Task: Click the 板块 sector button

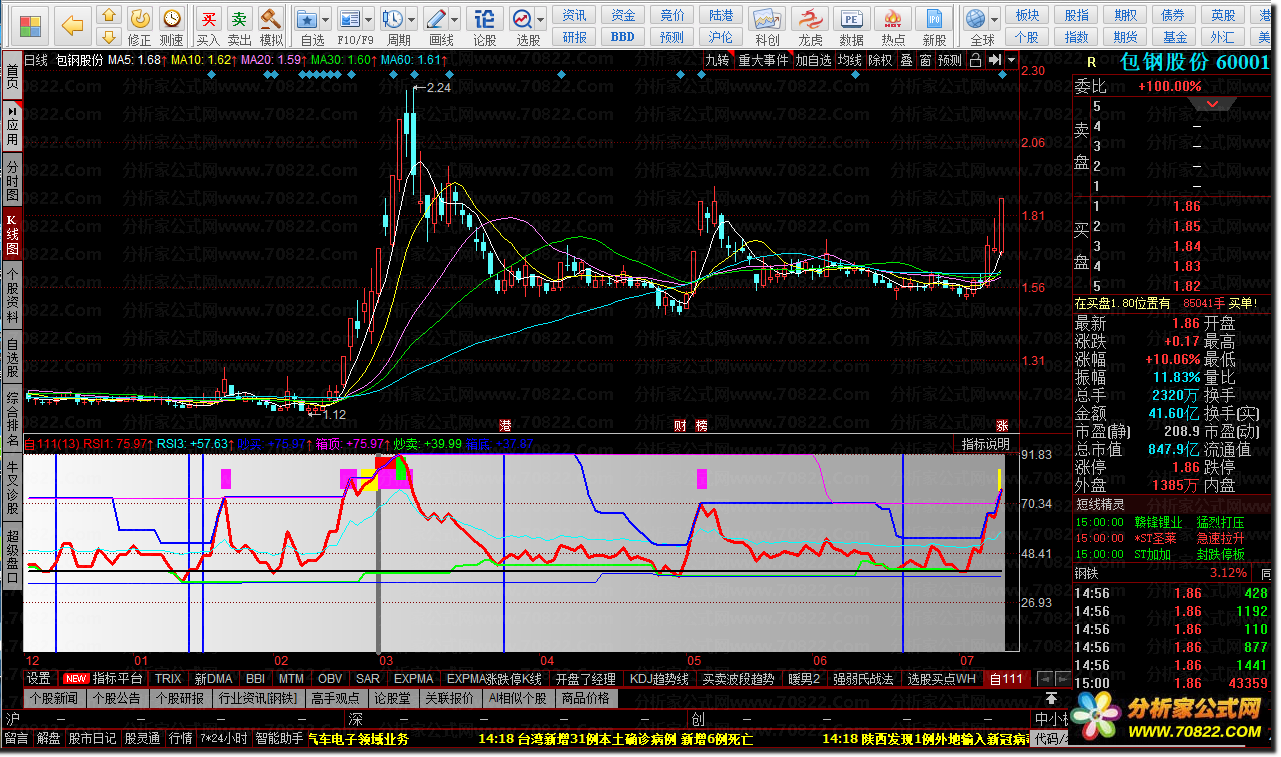Action: (1027, 15)
